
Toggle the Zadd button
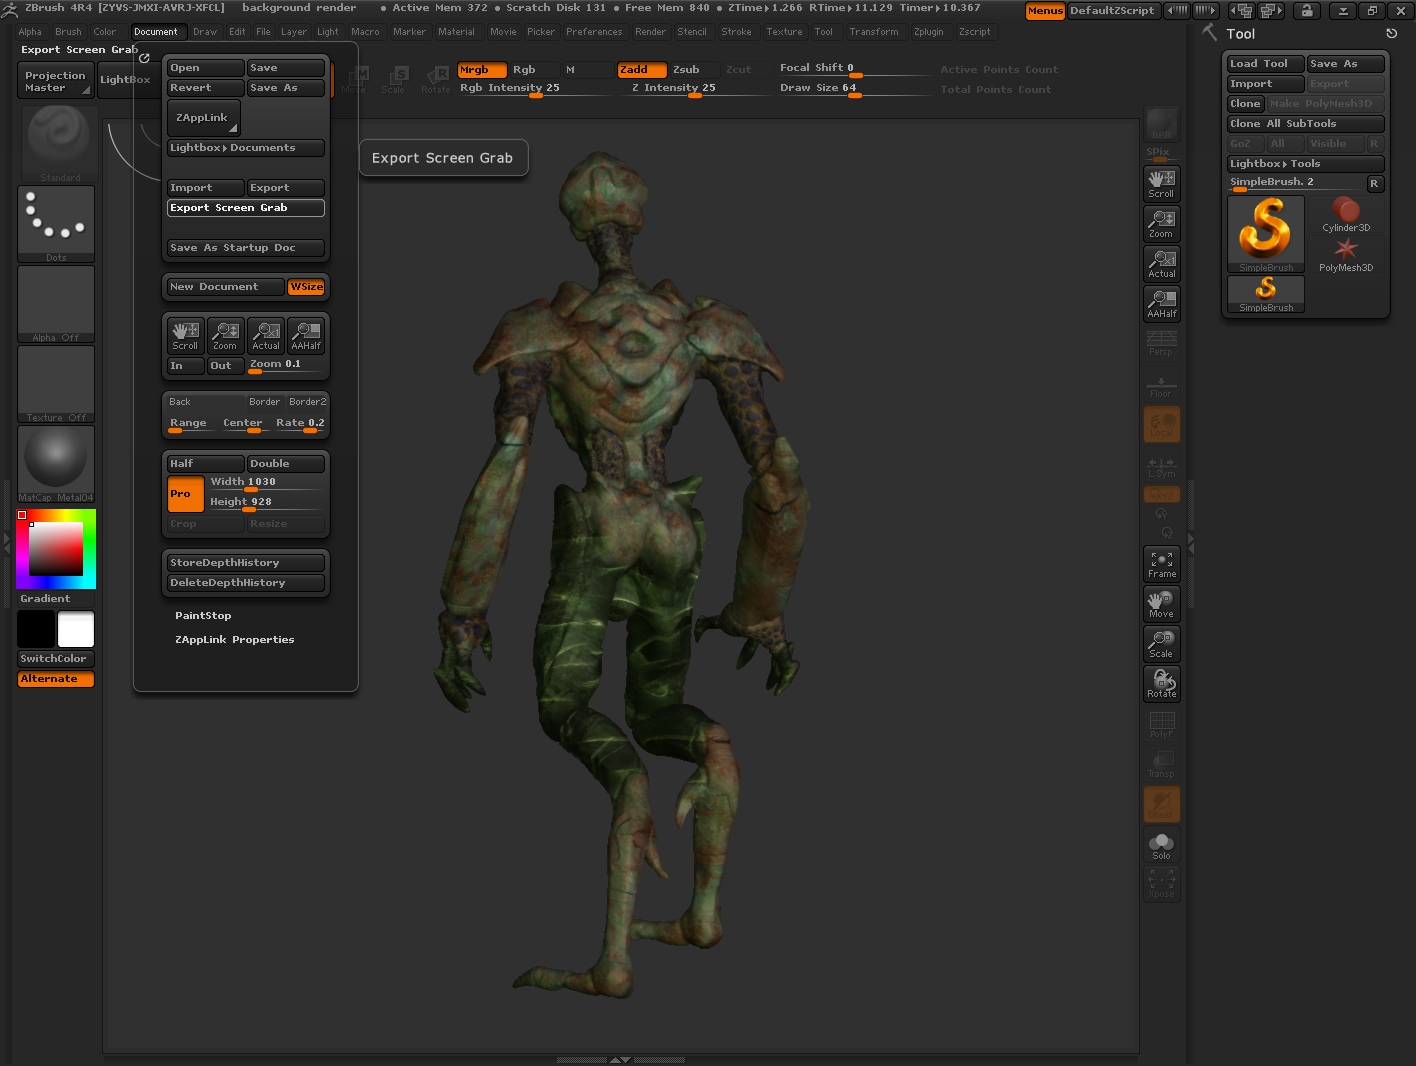click(x=642, y=70)
